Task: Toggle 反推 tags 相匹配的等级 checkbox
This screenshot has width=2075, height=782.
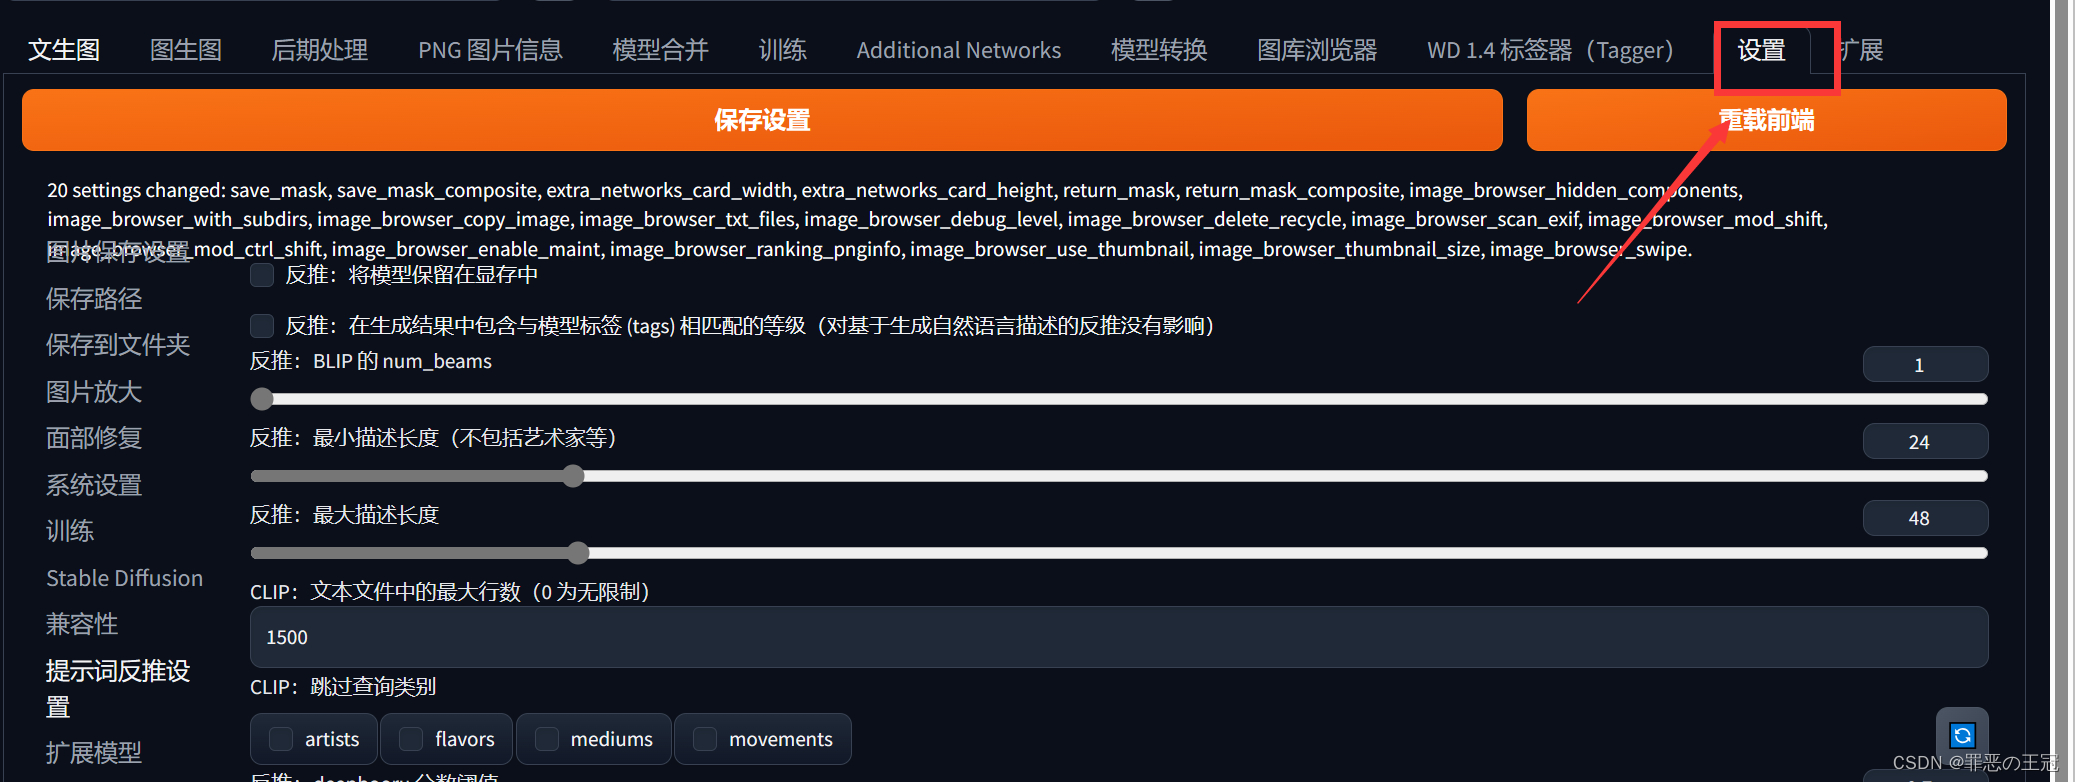Action: [x=262, y=326]
